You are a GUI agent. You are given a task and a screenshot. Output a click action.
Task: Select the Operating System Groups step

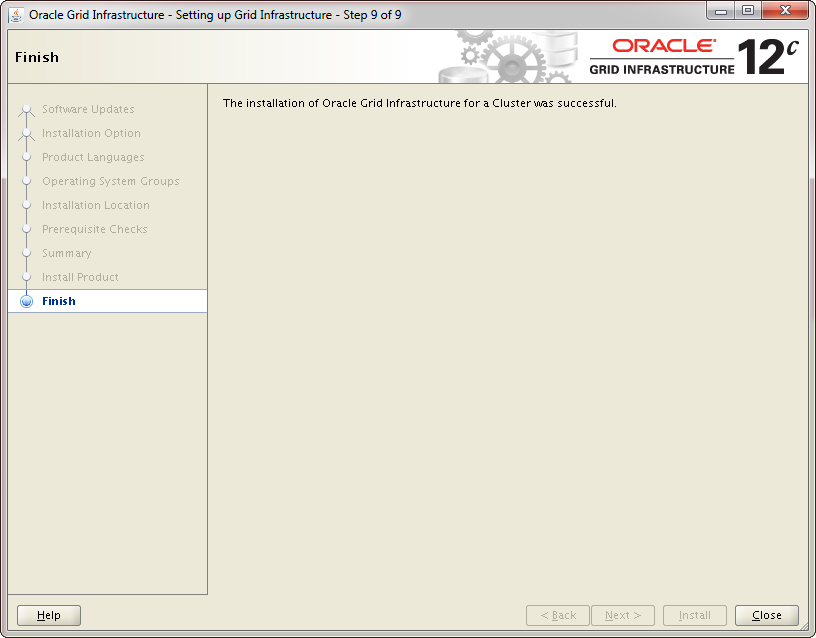110,181
